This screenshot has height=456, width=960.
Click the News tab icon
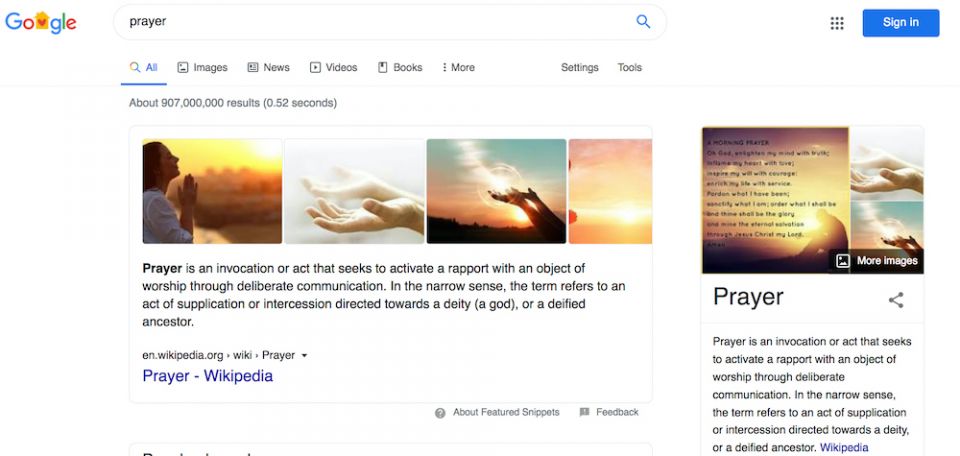tap(252, 67)
